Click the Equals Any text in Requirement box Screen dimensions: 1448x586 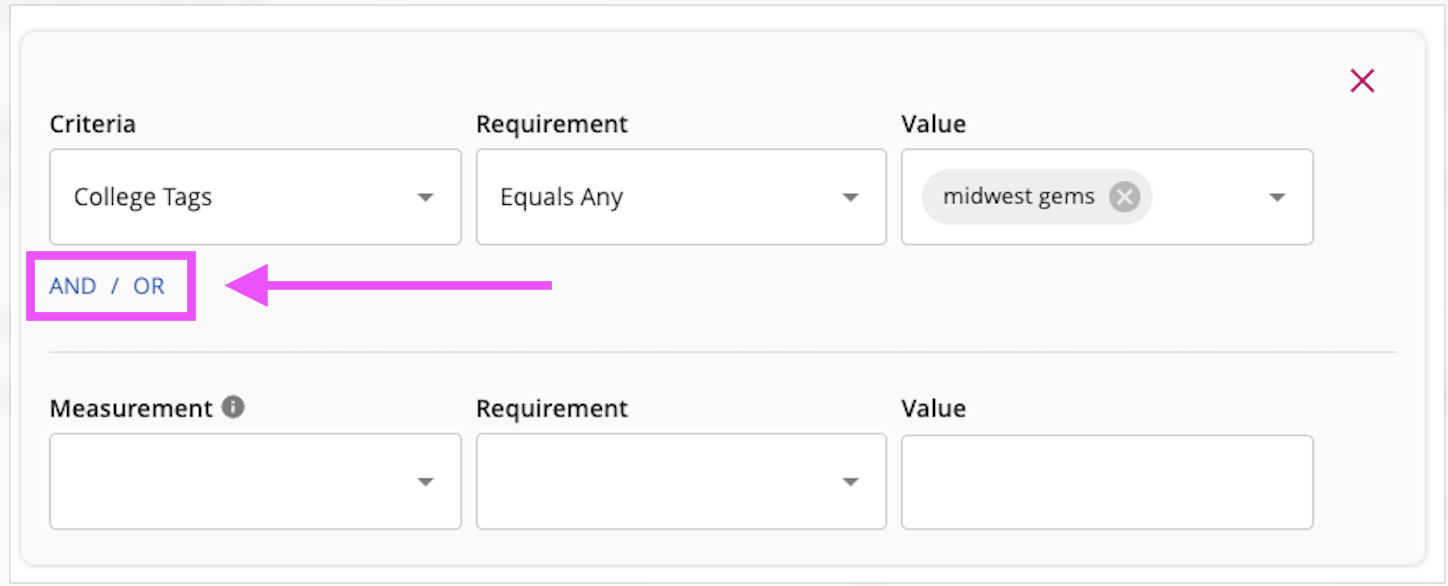(x=561, y=197)
